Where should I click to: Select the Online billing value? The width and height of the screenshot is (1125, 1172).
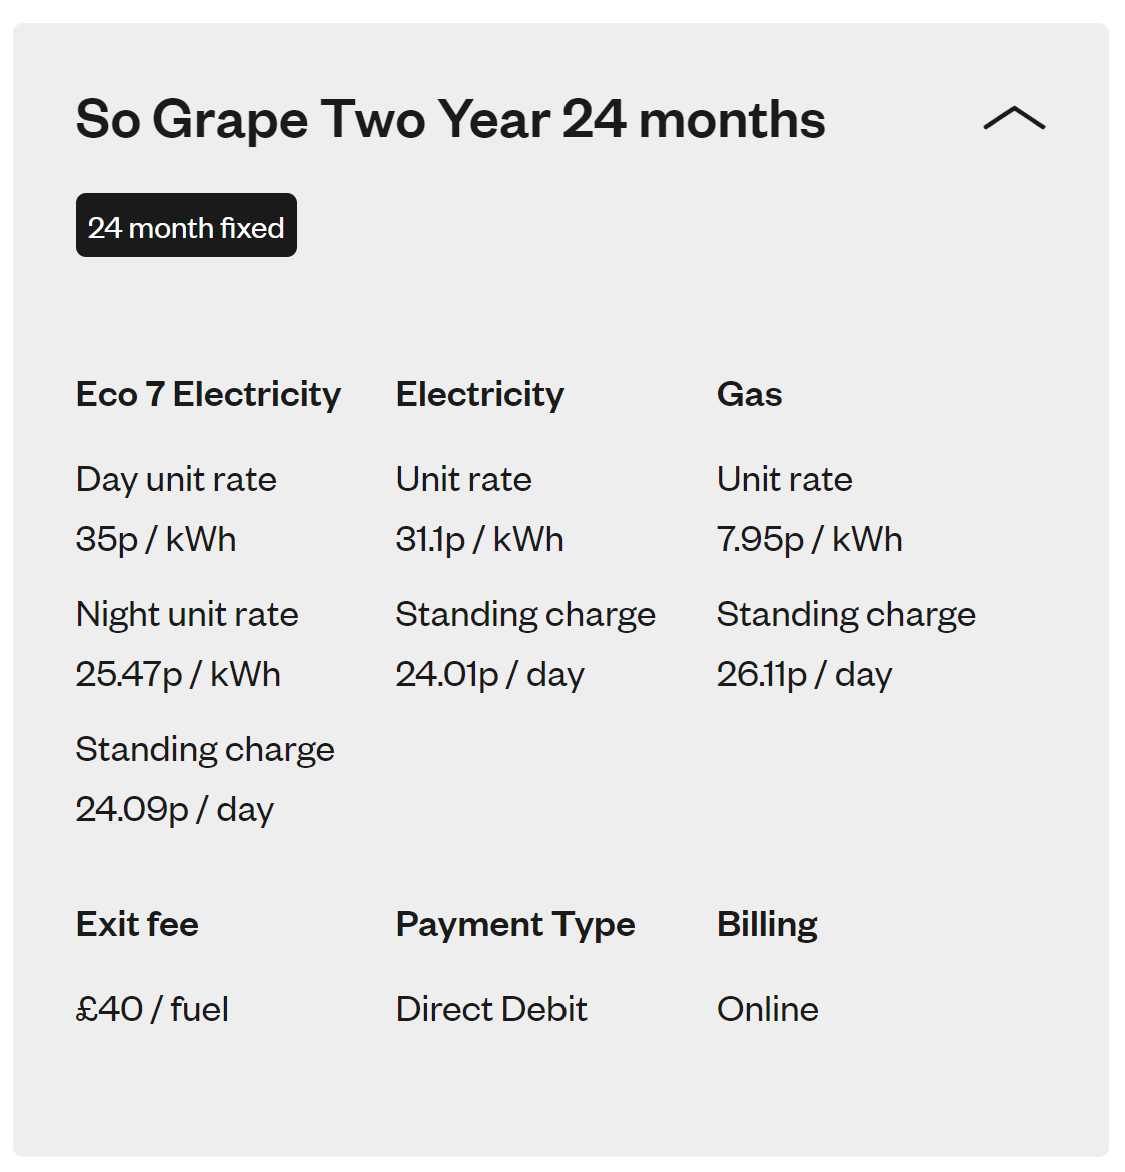768,1010
